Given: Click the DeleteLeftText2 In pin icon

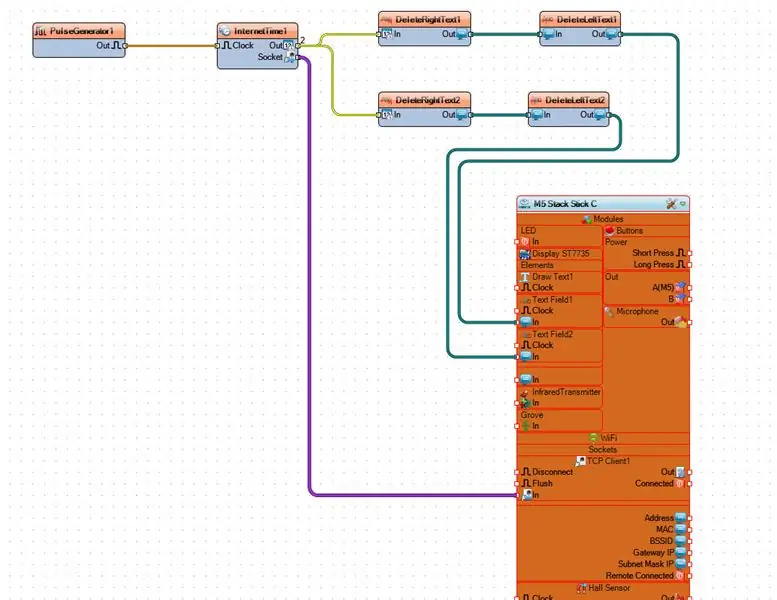Looking at the screenshot, I should (537, 115).
